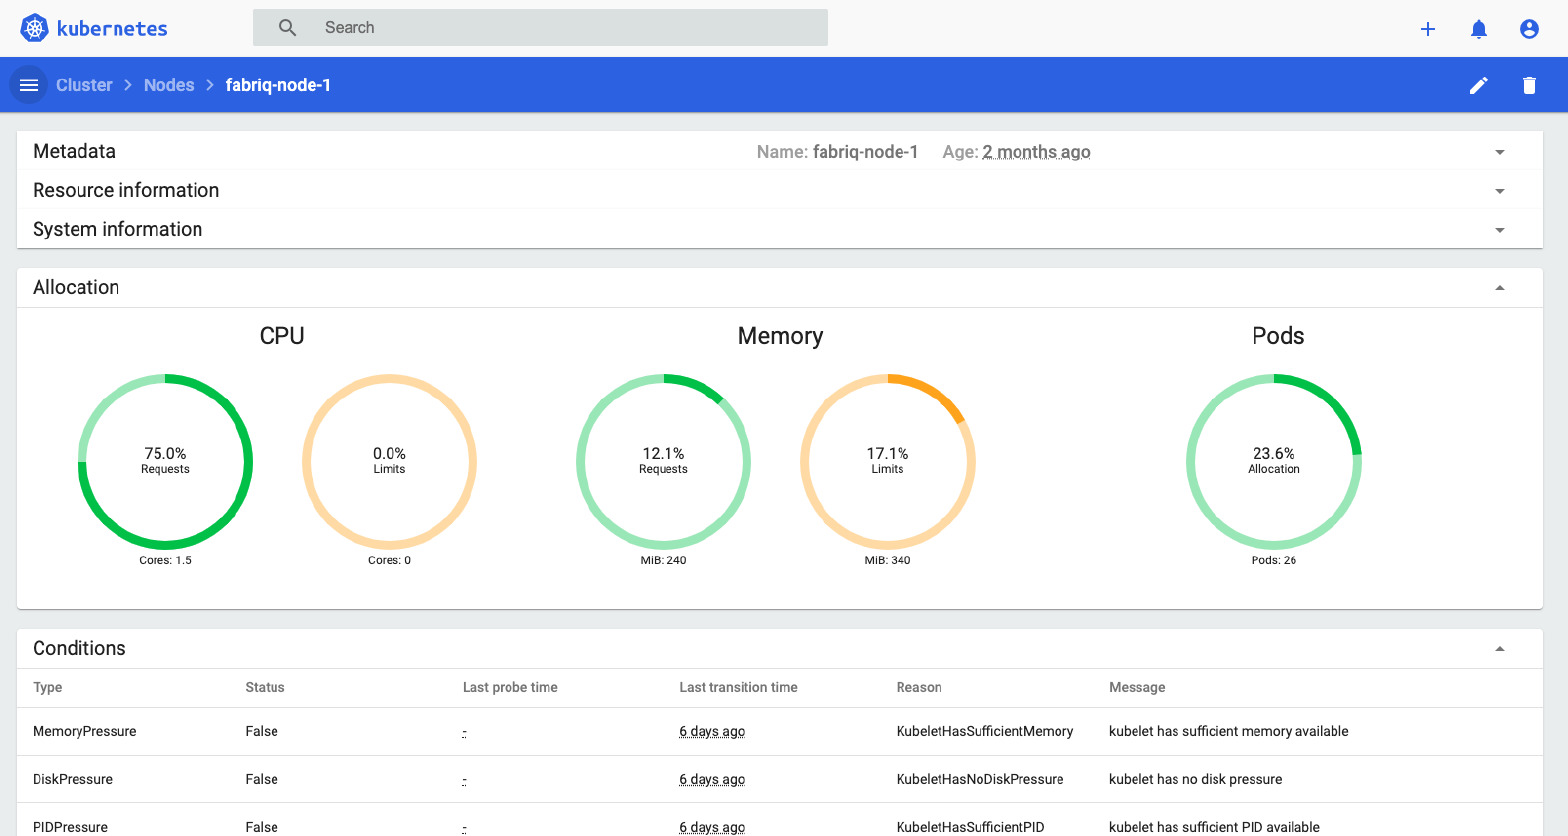Open the user account icon

tap(1529, 29)
